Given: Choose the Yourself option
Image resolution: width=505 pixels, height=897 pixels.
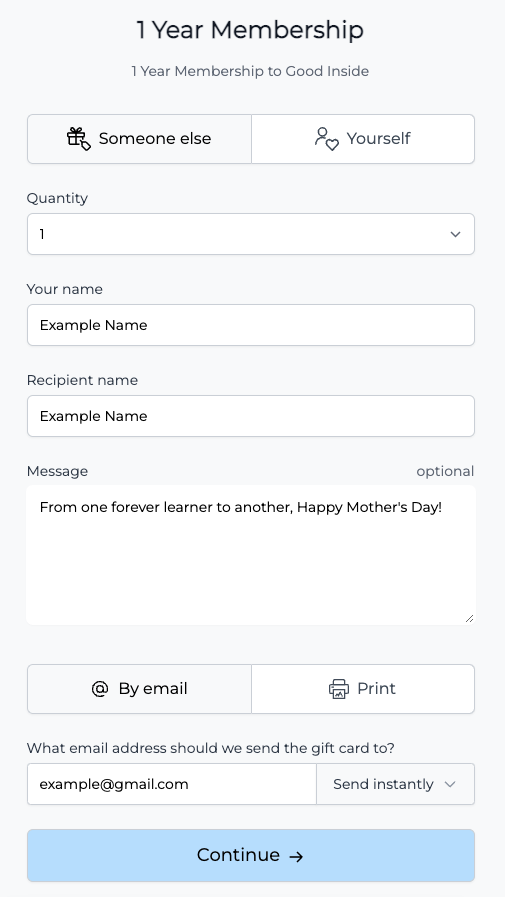Looking at the screenshot, I should [x=363, y=139].
